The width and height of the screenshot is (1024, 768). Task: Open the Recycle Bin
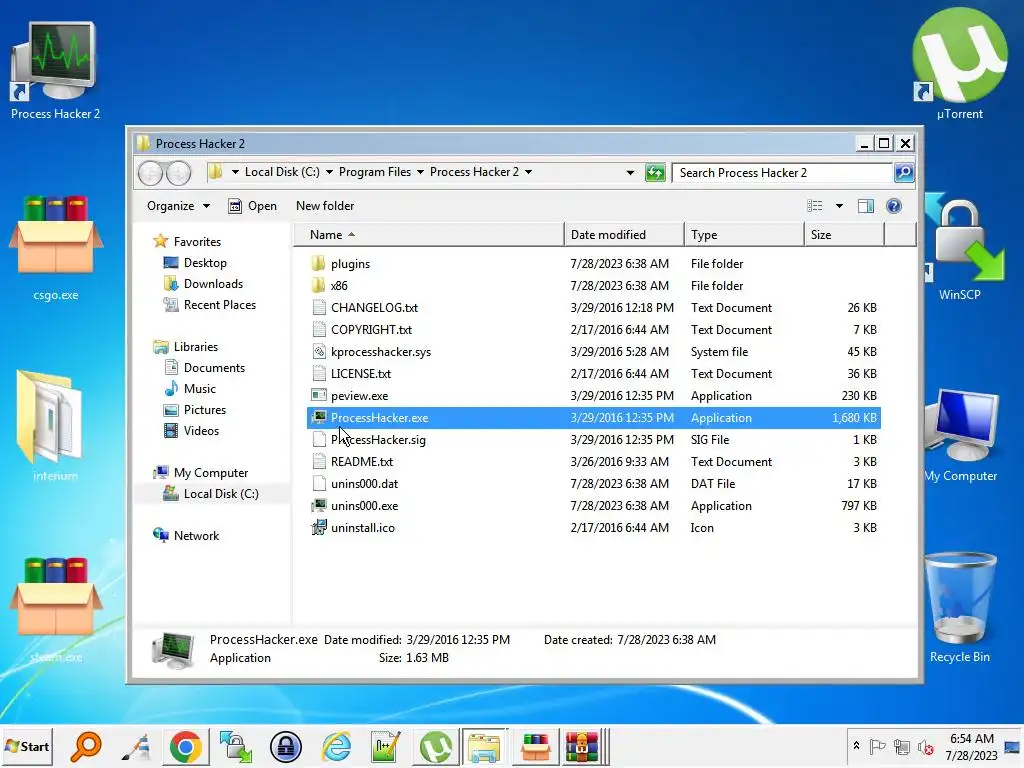959,607
